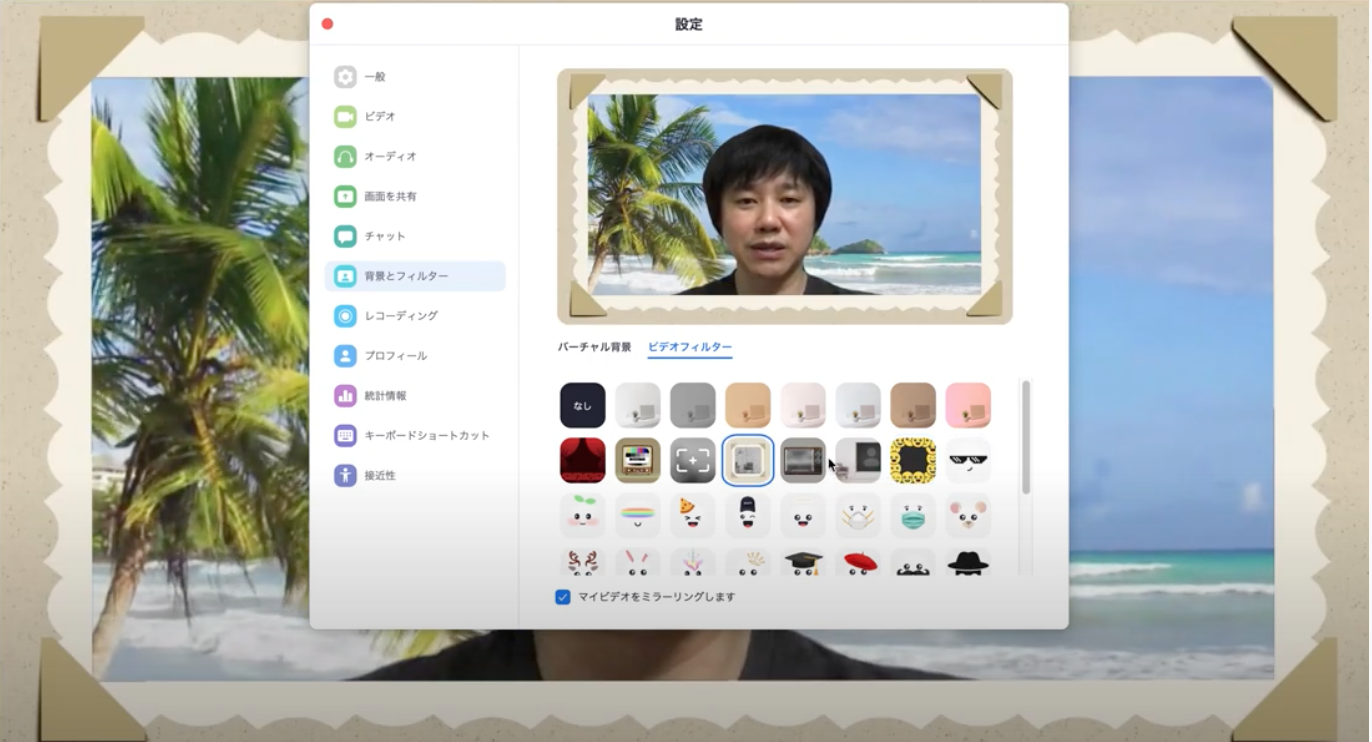This screenshot has width=1372, height=742.
Task: Open the 画面を共有 (Share Screen) settings
Action: click(x=414, y=197)
